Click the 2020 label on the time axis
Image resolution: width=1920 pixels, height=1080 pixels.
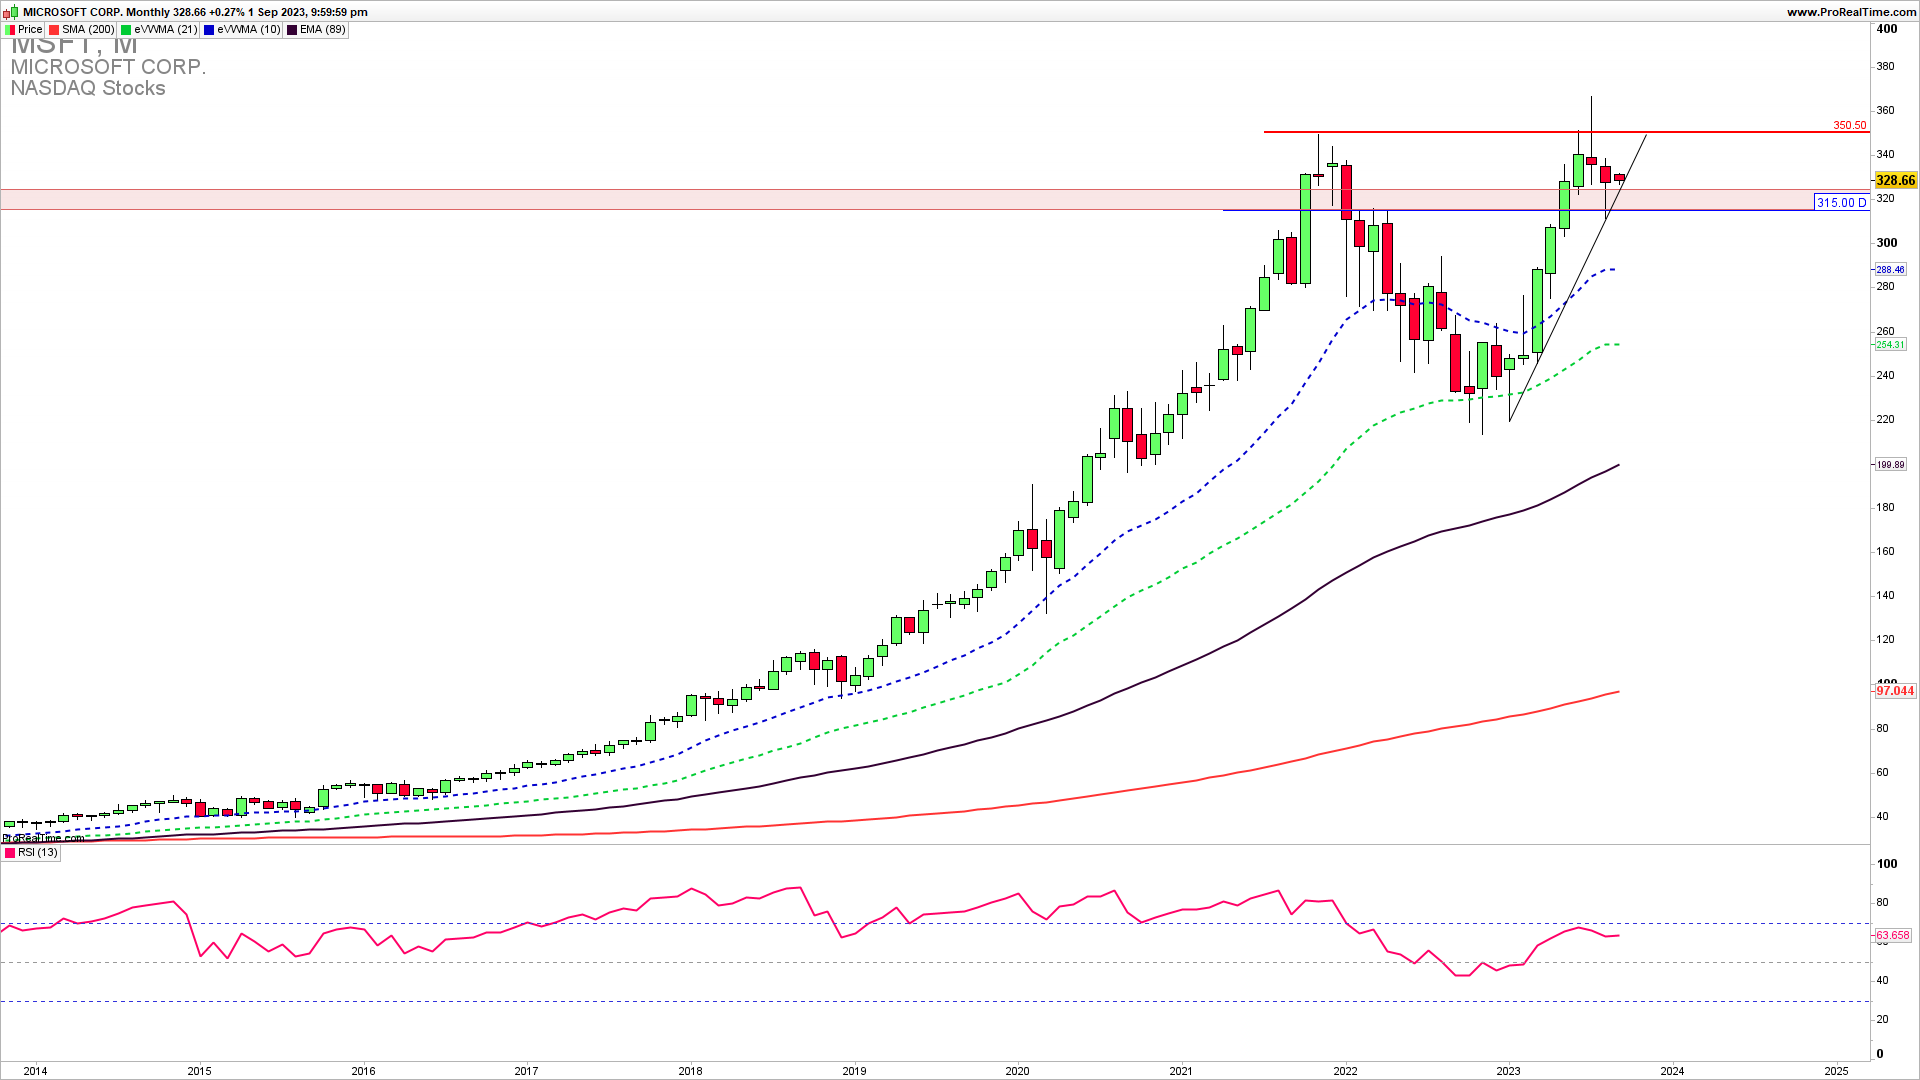(x=1017, y=1071)
